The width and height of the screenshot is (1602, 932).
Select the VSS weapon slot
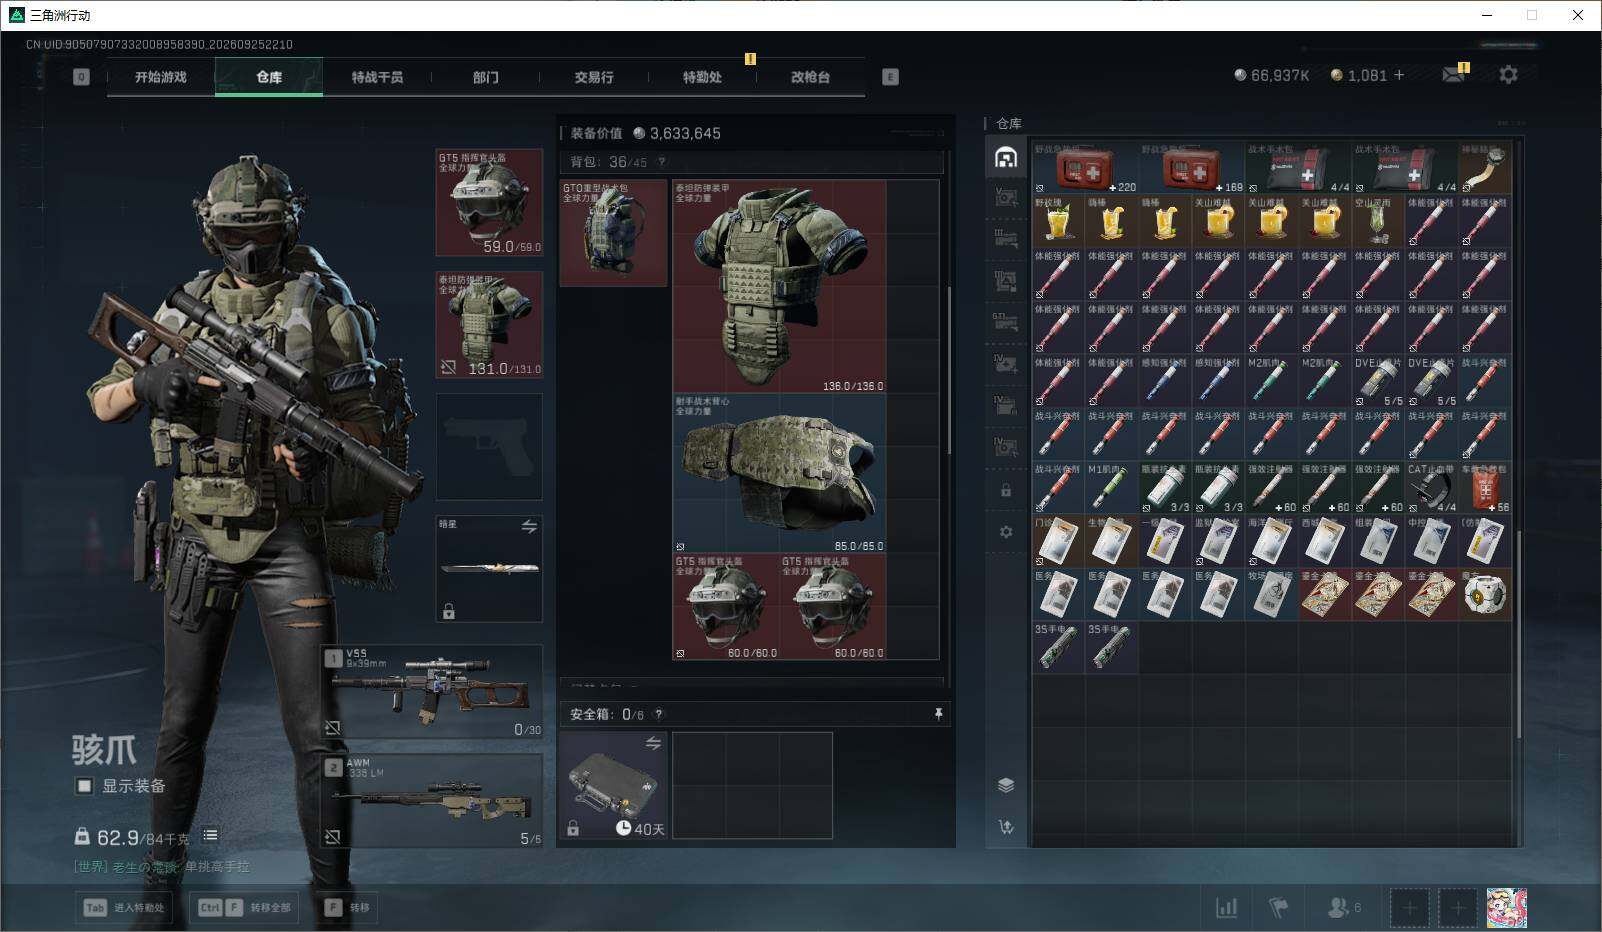click(x=432, y=691)
